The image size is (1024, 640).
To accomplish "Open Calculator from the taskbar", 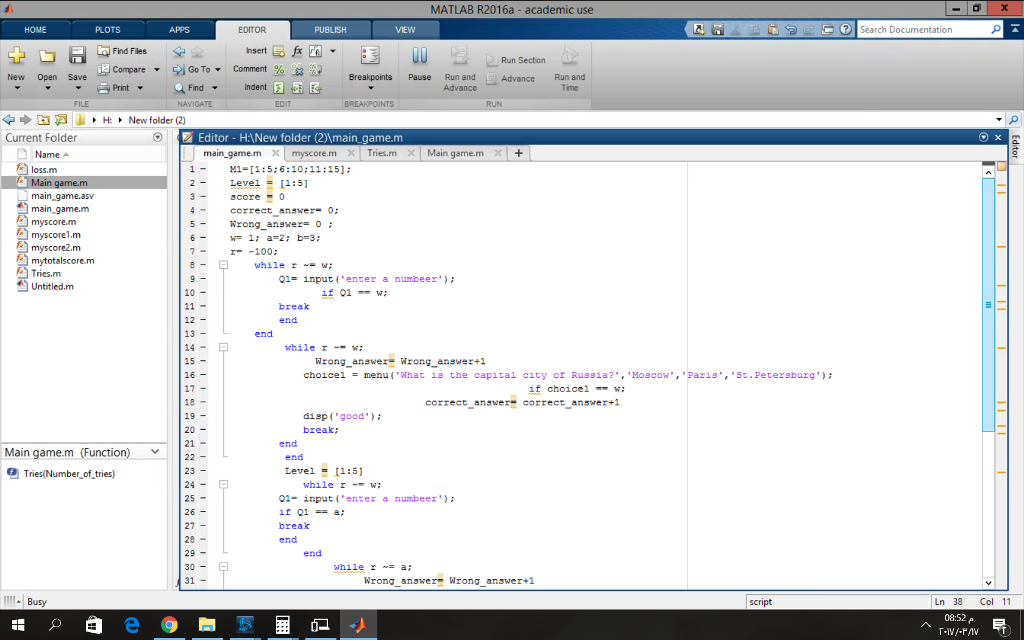I will tap(282, 625).
